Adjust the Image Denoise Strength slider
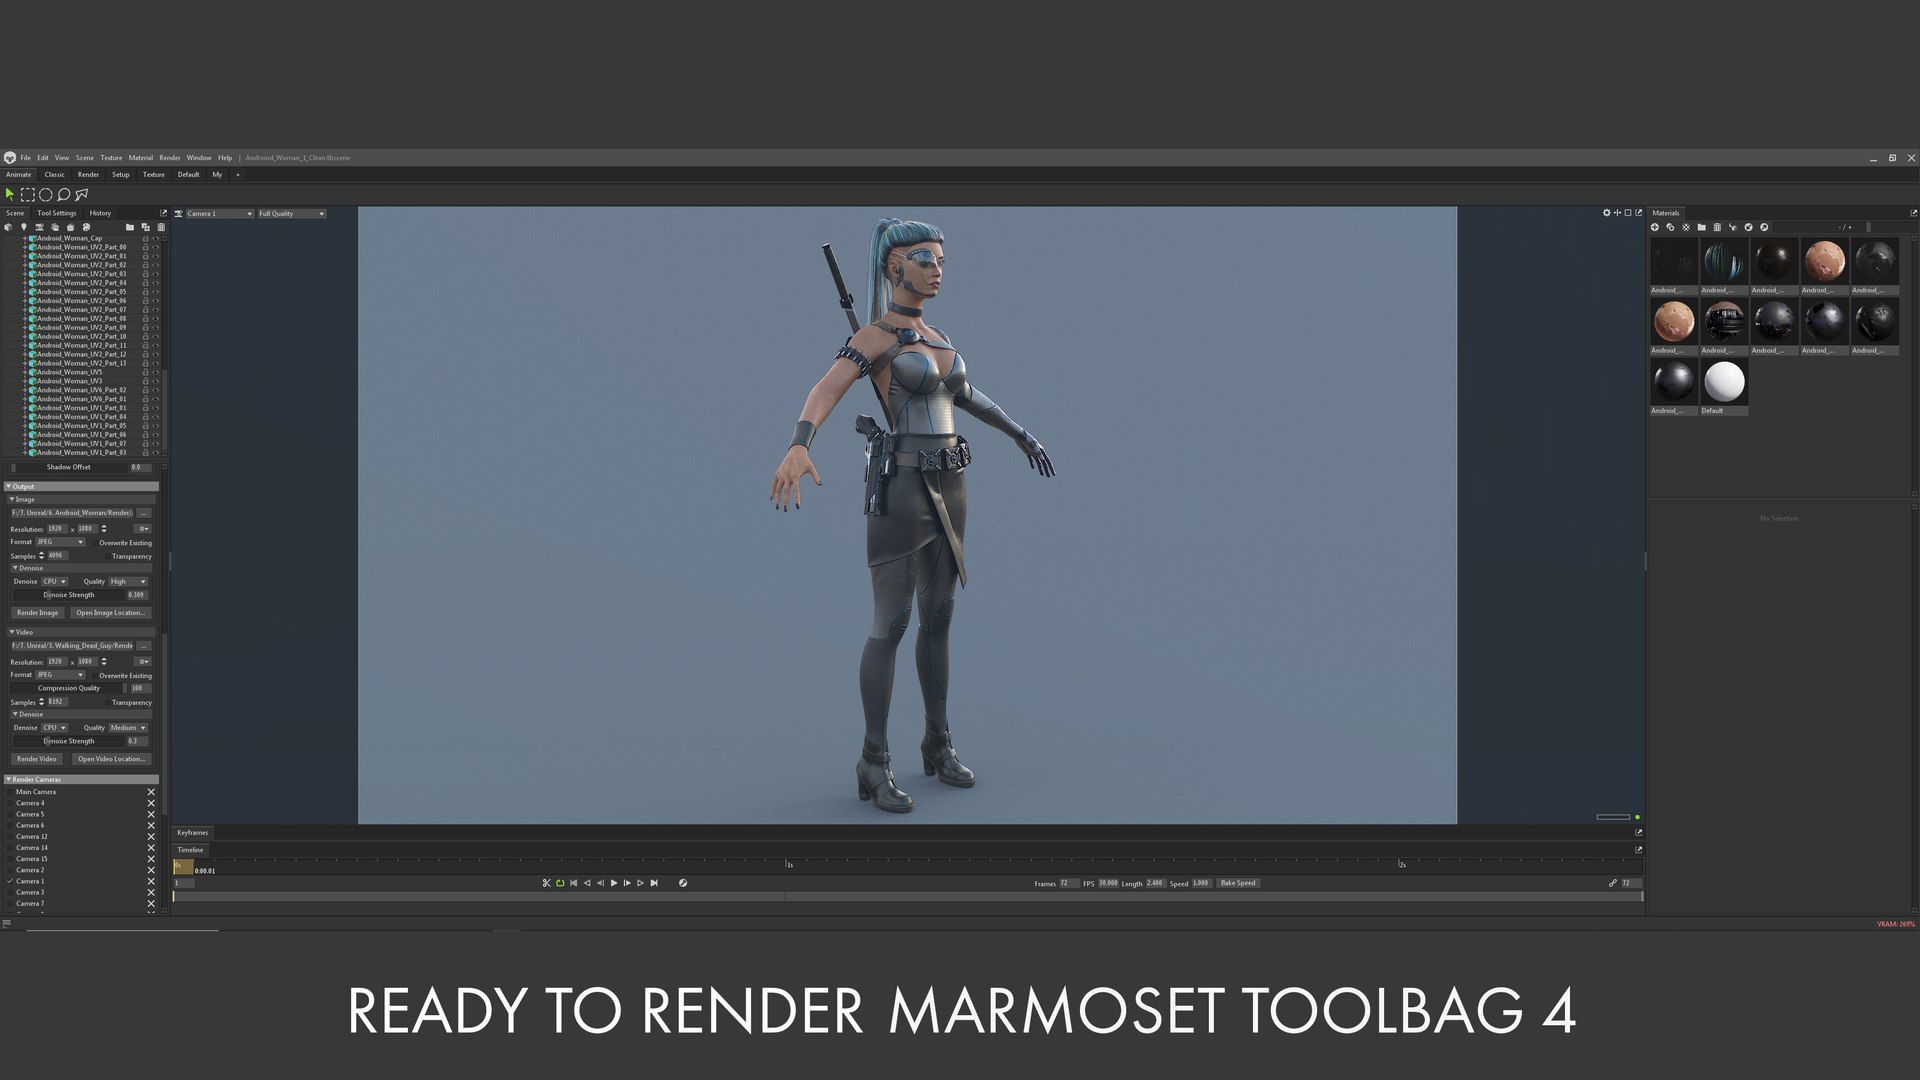Screen dimensions: 1920x1080 69,595
